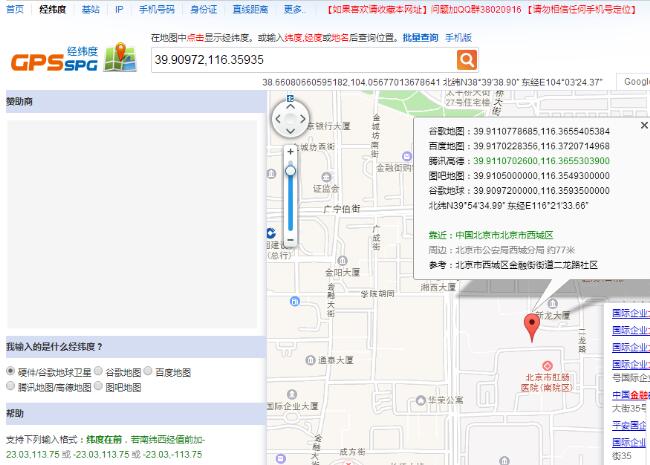Click the 中国金融 search result link

[x=631, y=395]
